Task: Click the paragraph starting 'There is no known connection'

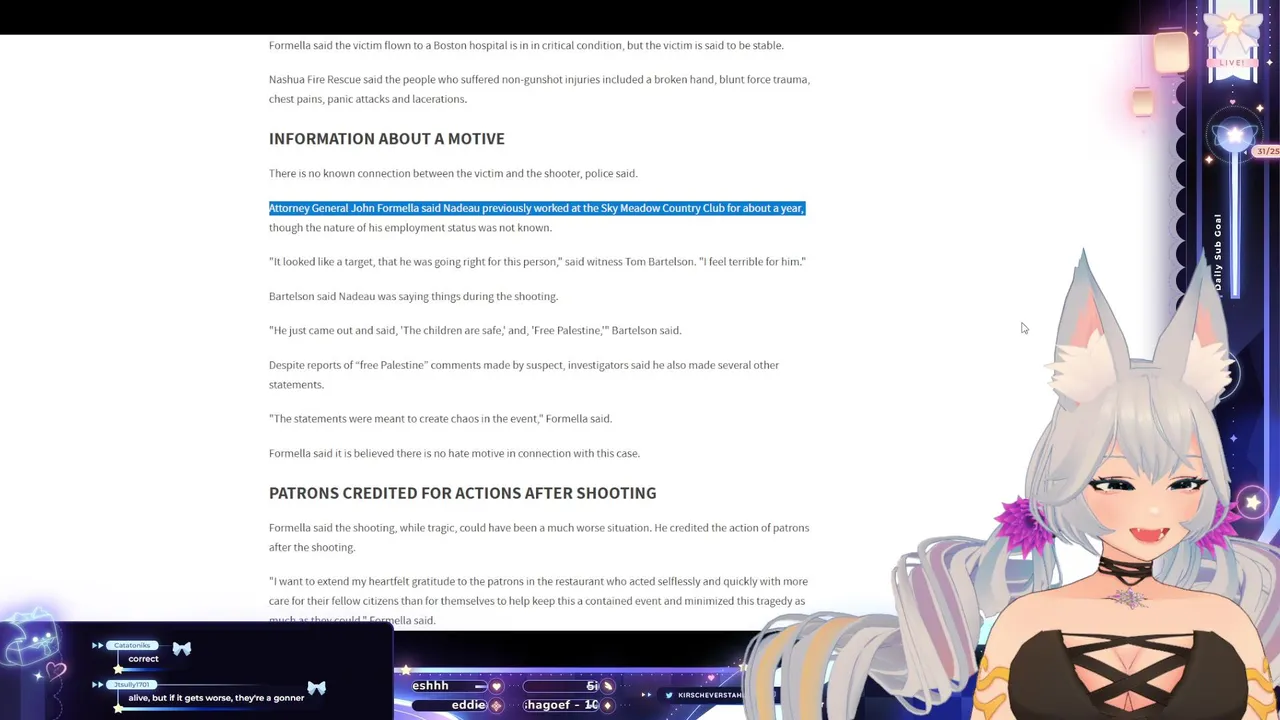Action: pos(453,174)
